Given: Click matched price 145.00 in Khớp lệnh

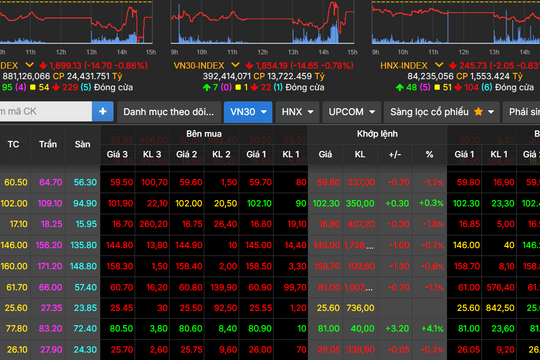Looking at the screenshot, I should (326, 245).
